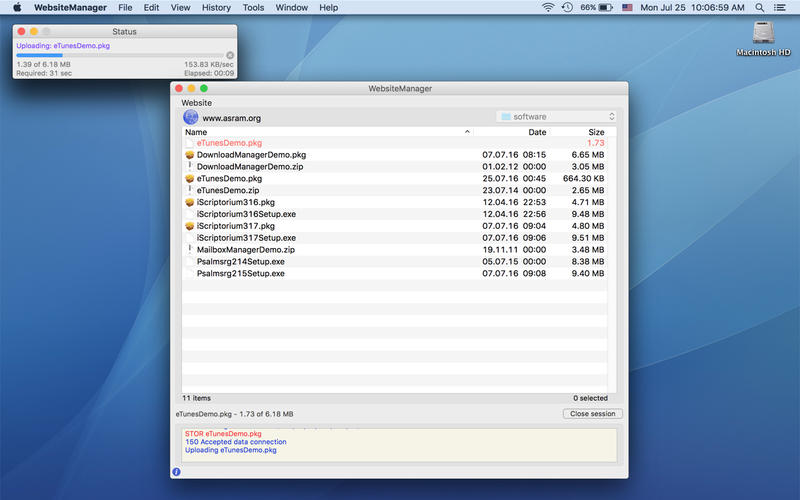Select the iScriptorium316Setup.exe file name
The height and width of the screenshot is (500, 800).
(246, 214)
